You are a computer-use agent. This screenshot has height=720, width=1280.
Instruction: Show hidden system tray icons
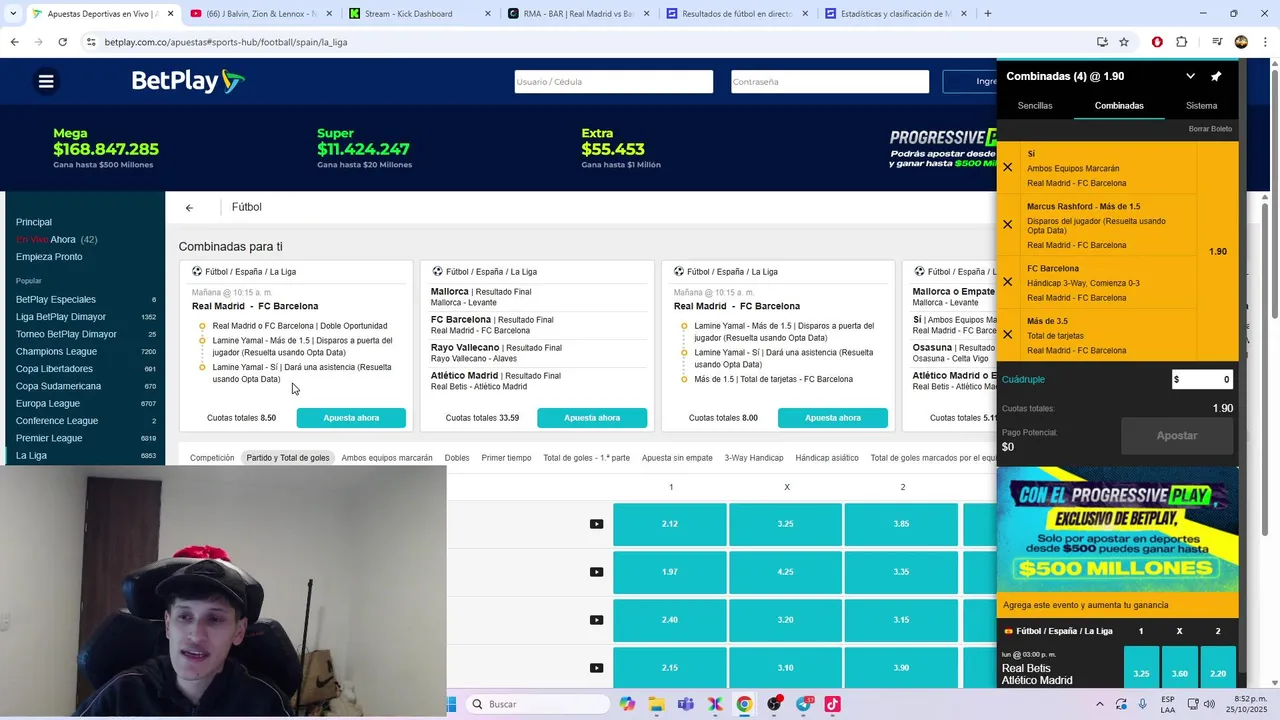[x=1099, y=704]
